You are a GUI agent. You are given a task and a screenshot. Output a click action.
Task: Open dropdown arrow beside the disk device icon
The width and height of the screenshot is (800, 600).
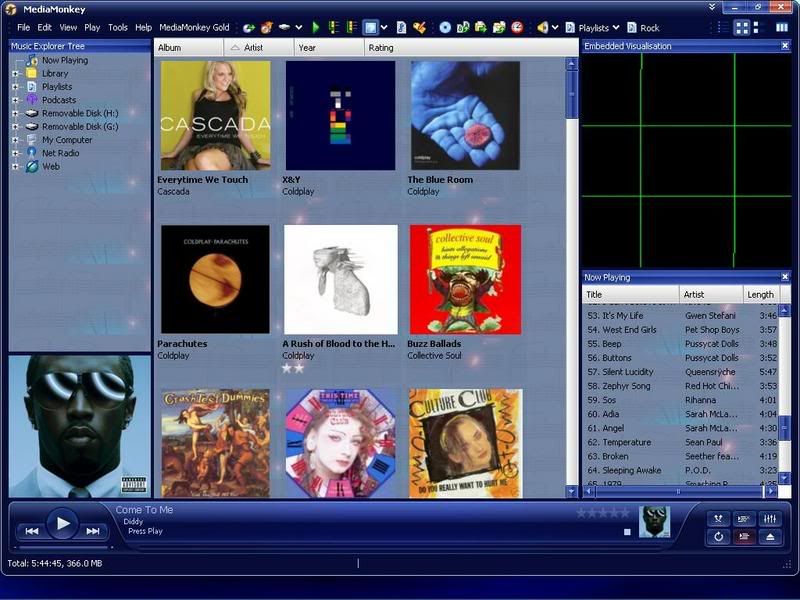click(298, 28)
